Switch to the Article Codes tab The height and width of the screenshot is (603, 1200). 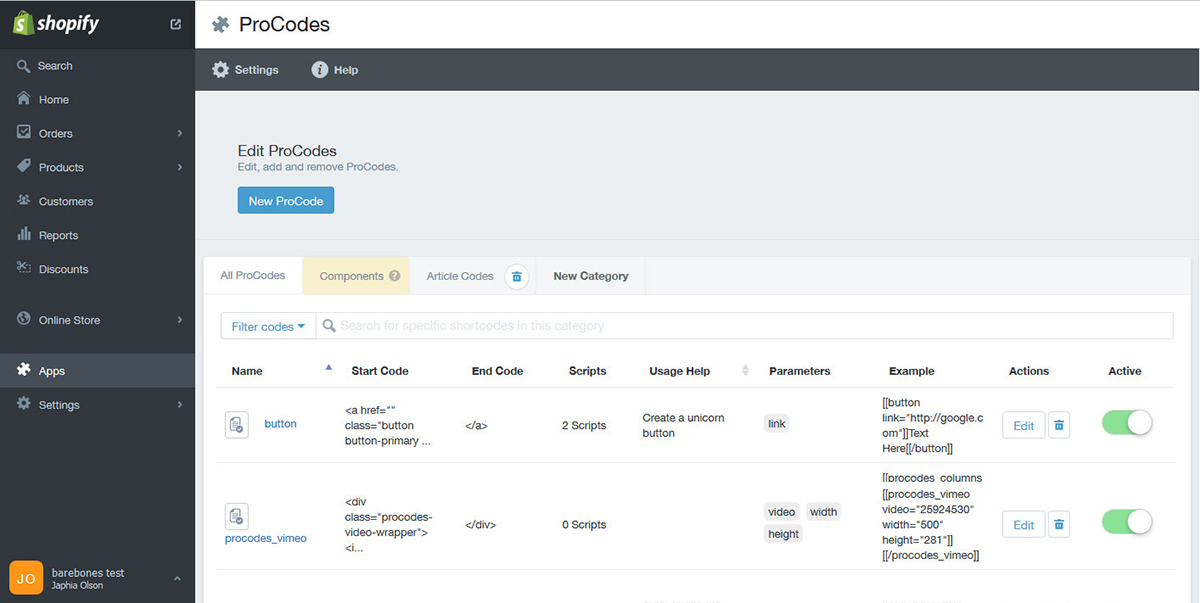(x=460, y=276)
